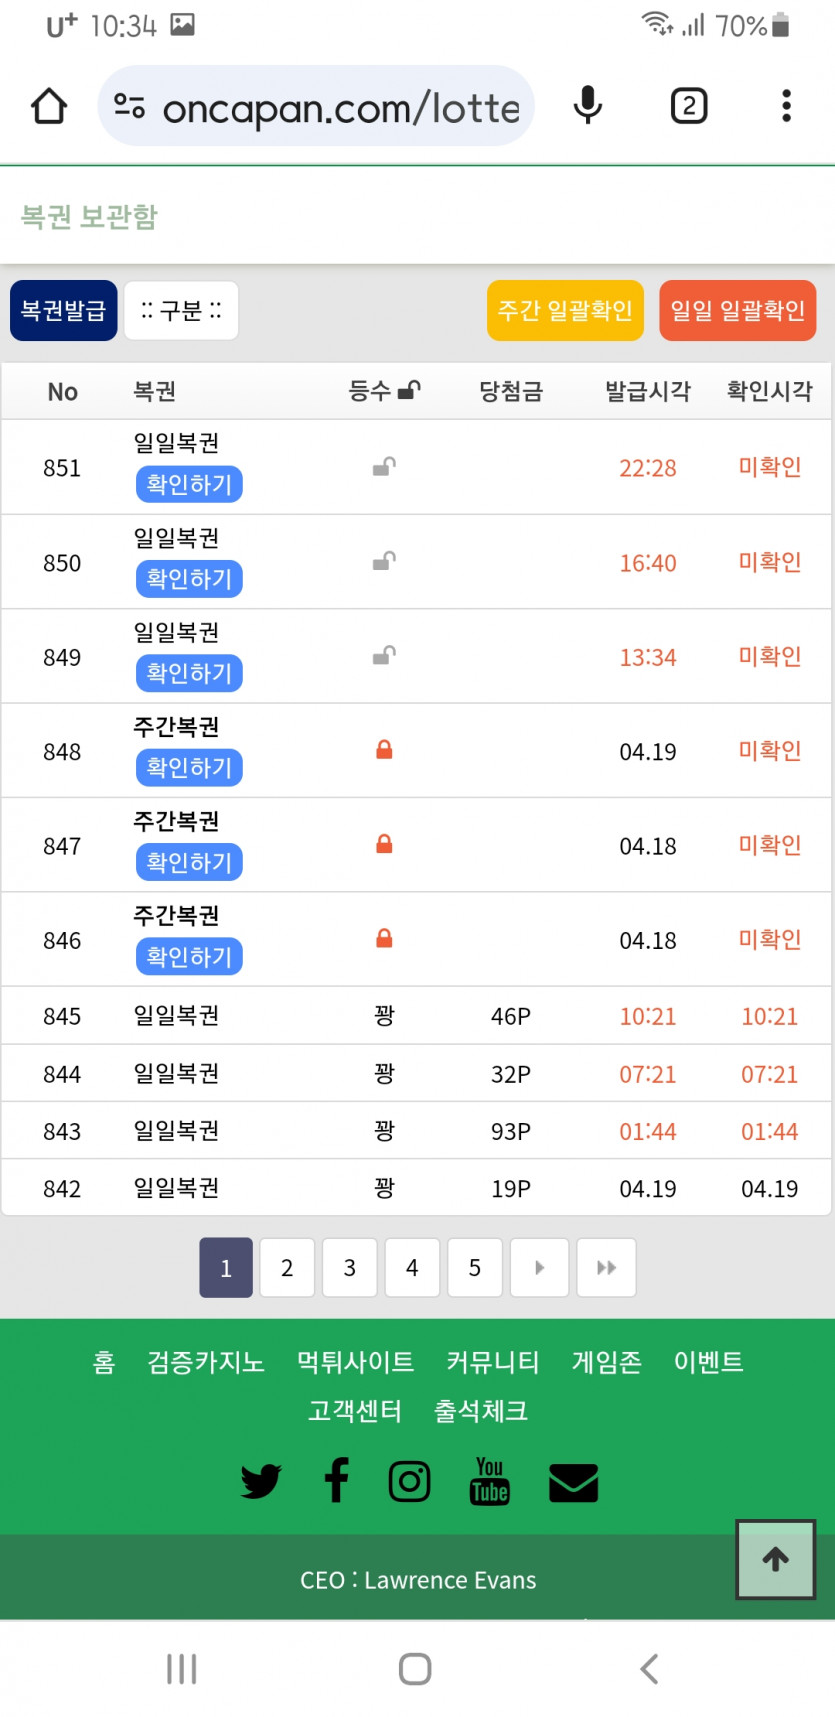Open the Twitter social link
This screenshot has height=1717, width=835.
tap(261, 1481)
